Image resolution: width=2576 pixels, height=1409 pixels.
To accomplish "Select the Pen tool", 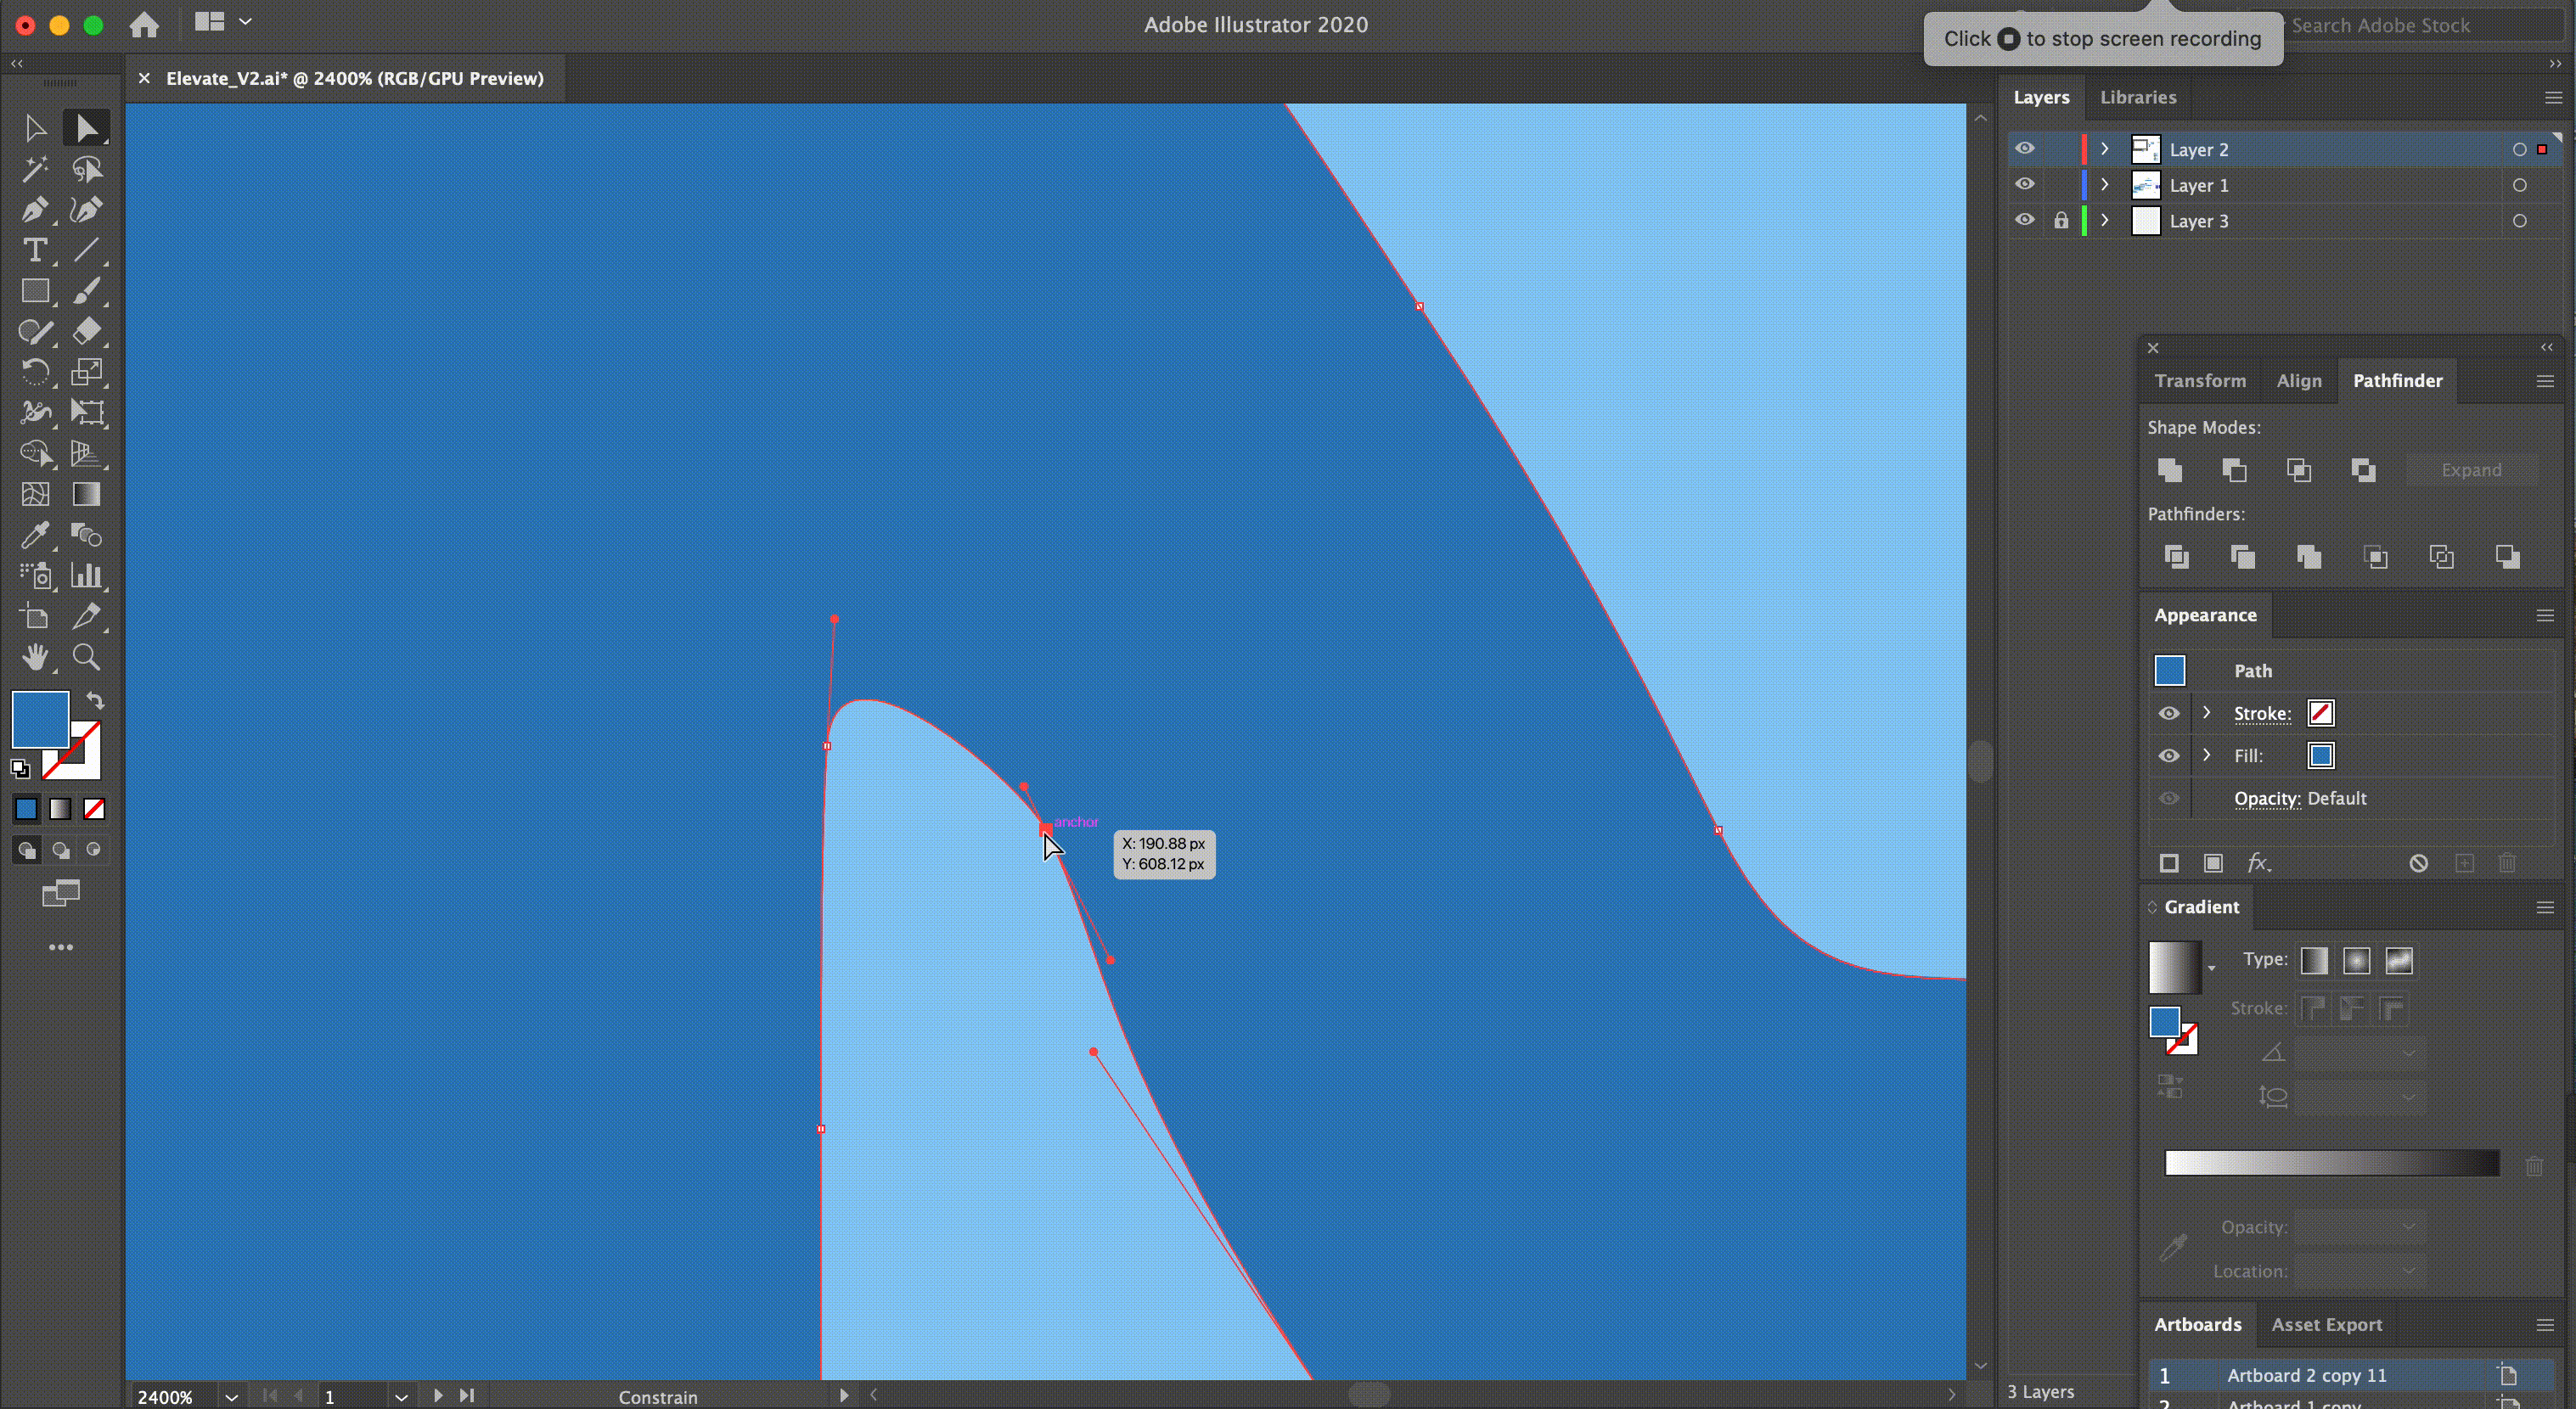I will tap(36, 210).
